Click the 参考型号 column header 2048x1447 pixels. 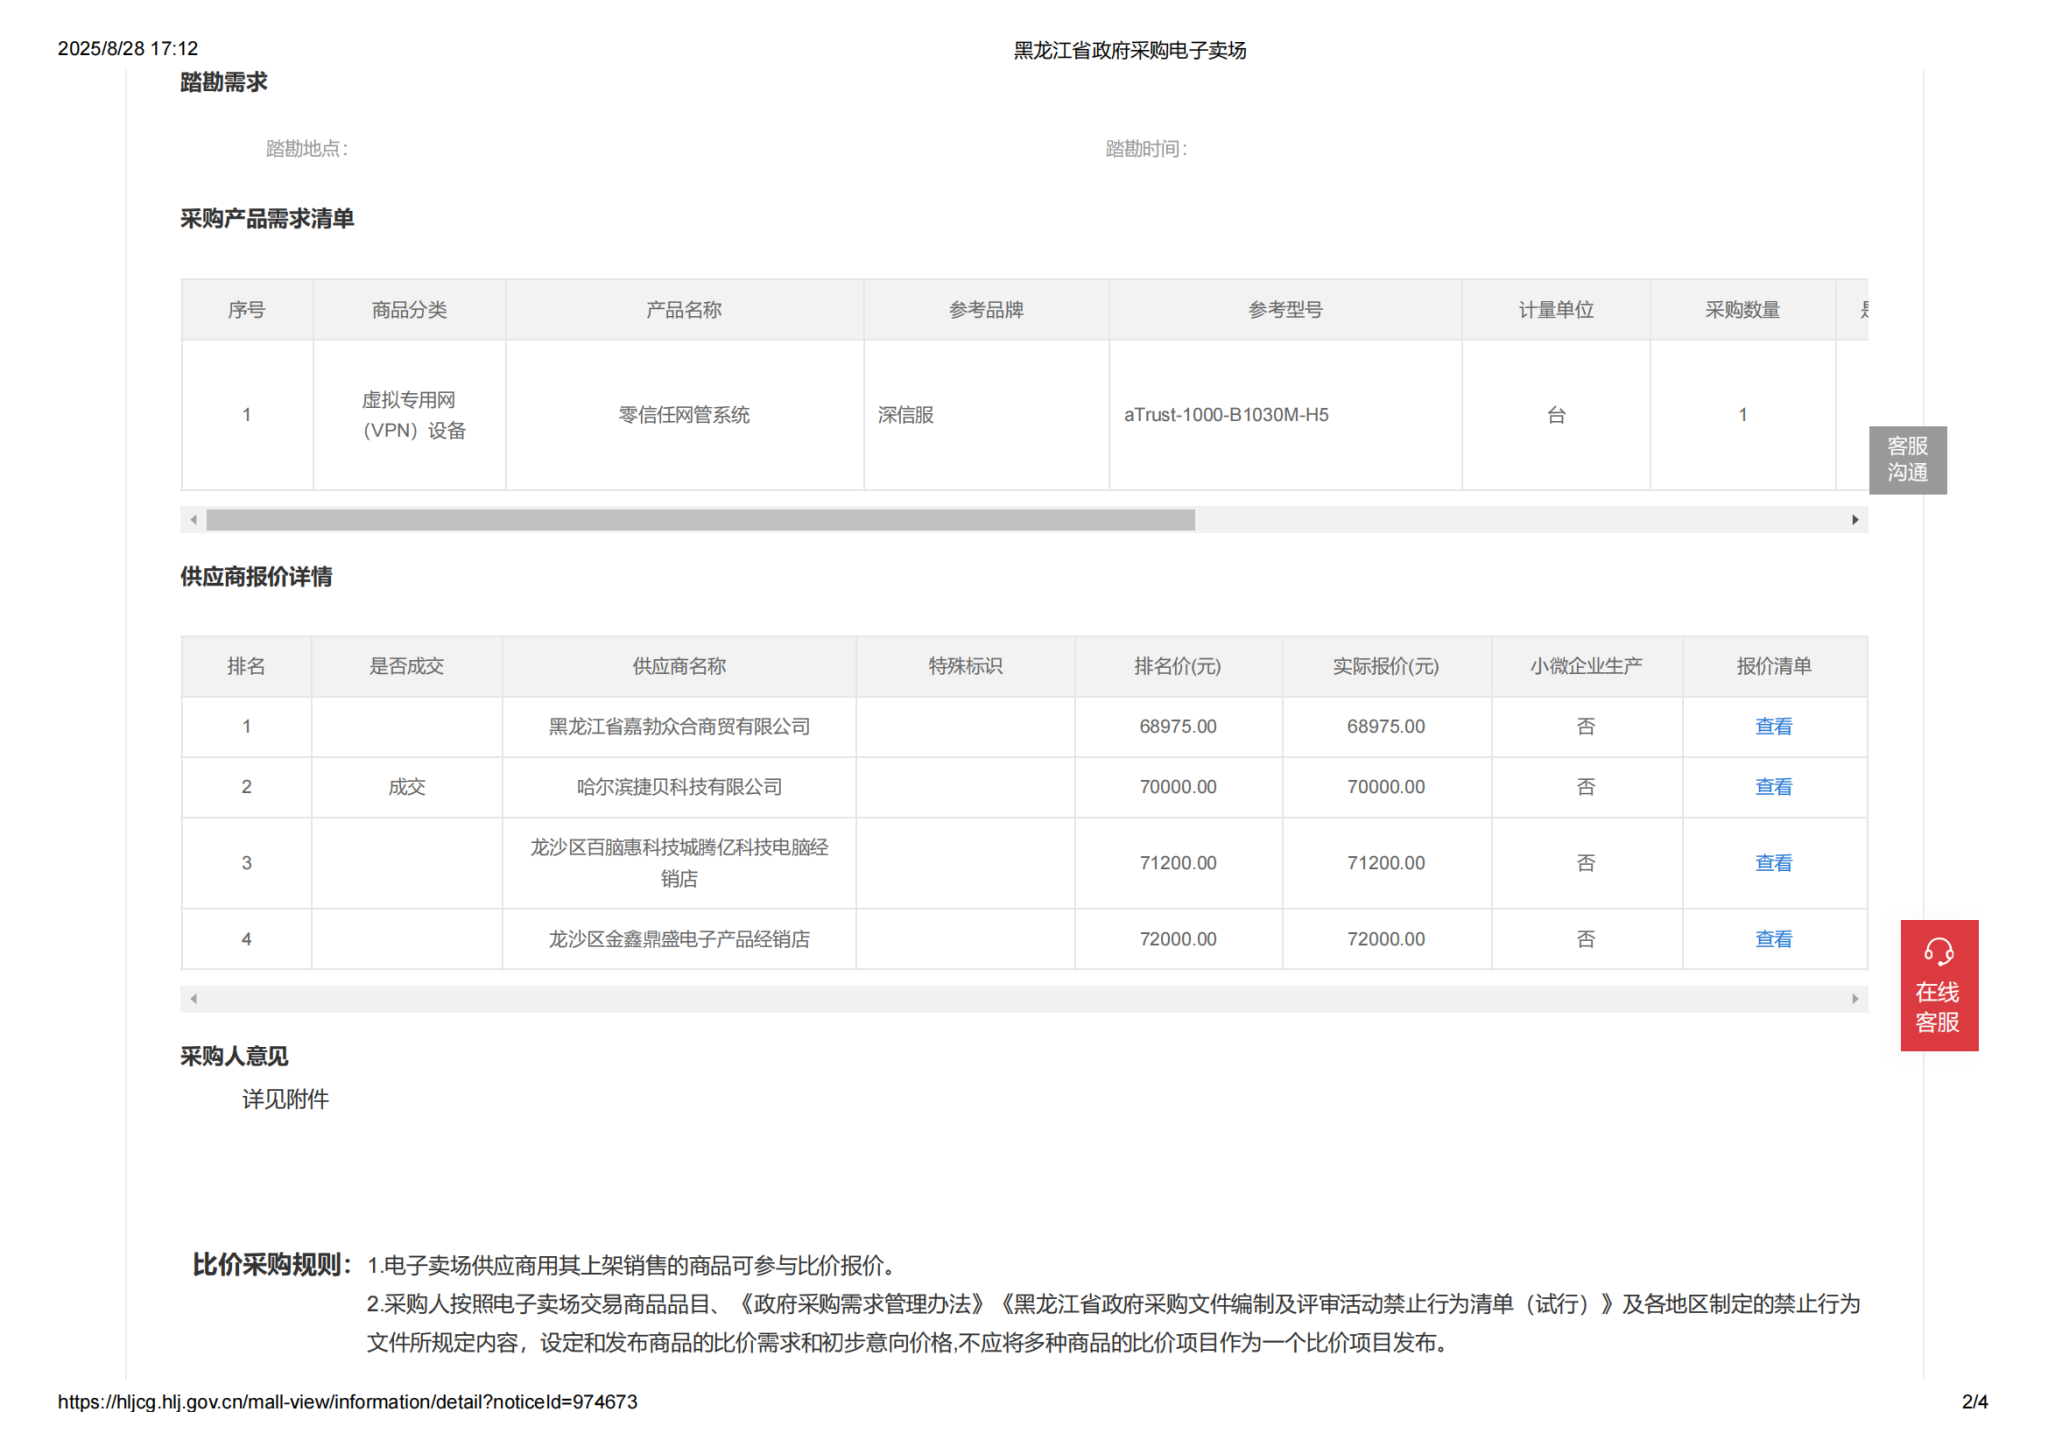coord(1284,310)
